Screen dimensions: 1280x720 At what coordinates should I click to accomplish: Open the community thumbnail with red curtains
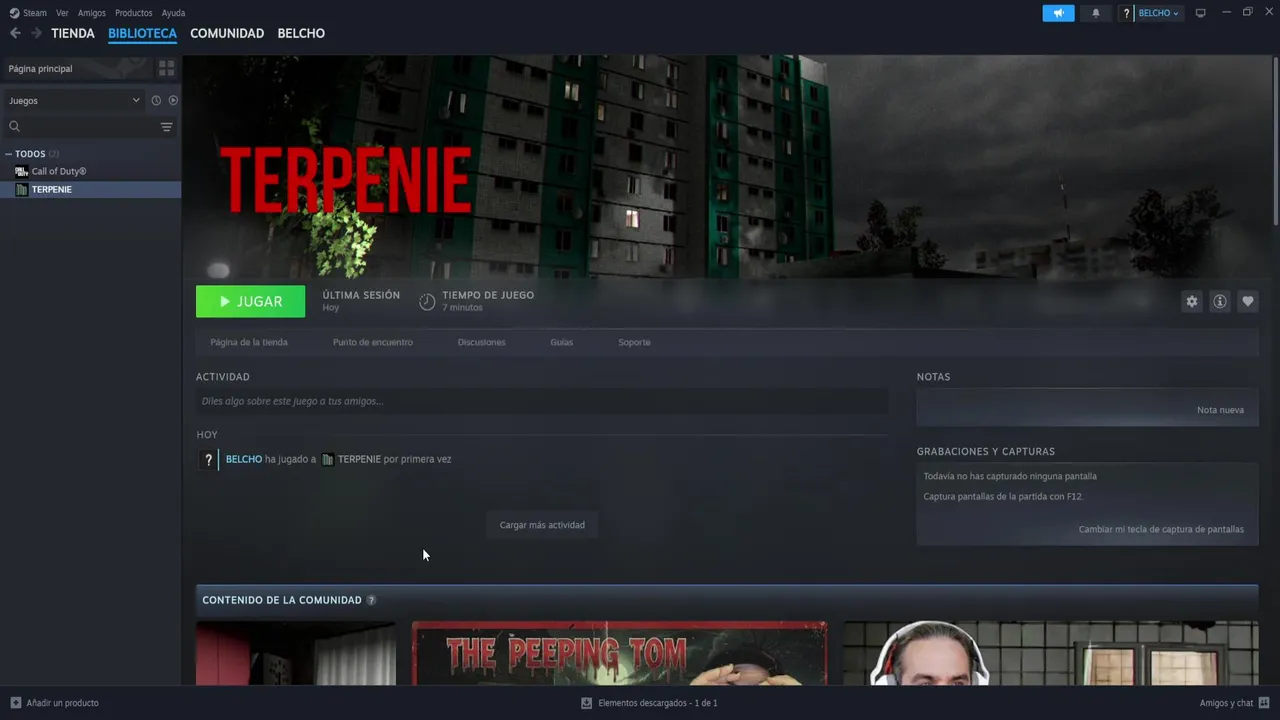pos(296,653)
